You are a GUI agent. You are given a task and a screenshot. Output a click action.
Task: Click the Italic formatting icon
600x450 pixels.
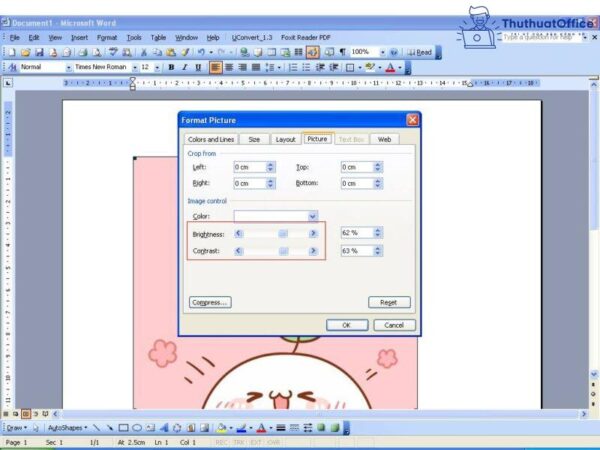click(x=184, y=67)
